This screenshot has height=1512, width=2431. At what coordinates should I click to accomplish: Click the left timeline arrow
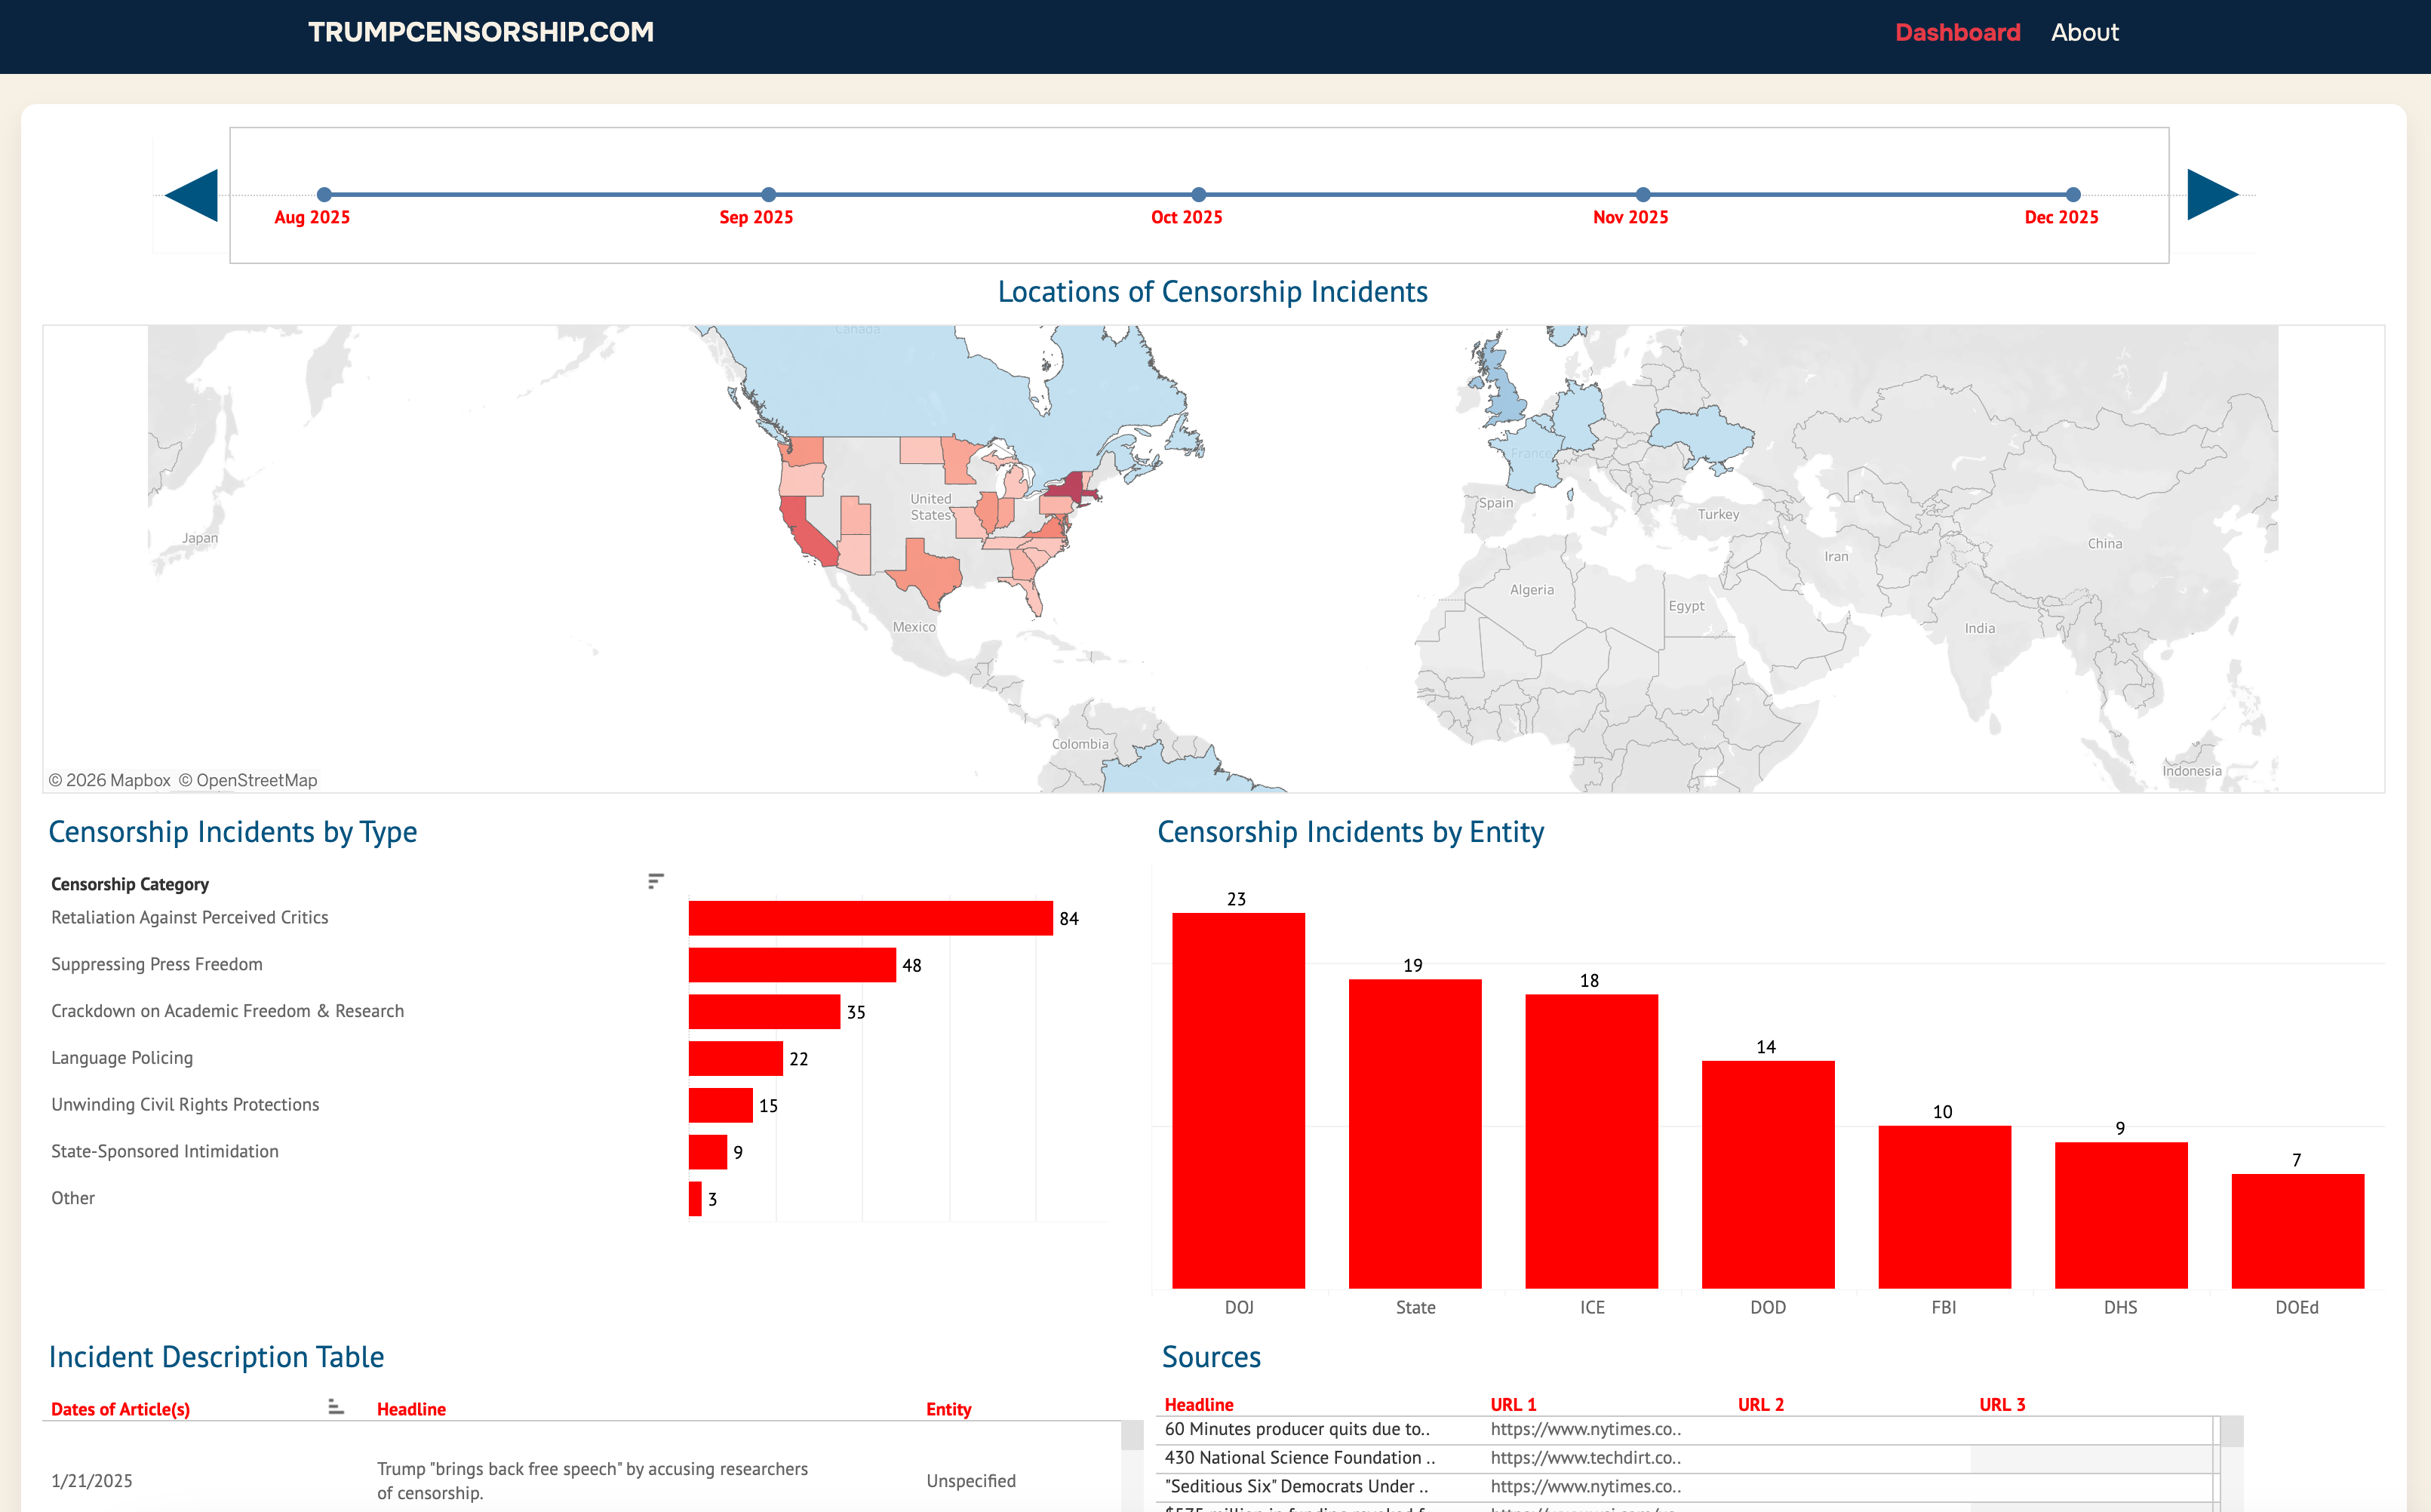tap(192, 195)
